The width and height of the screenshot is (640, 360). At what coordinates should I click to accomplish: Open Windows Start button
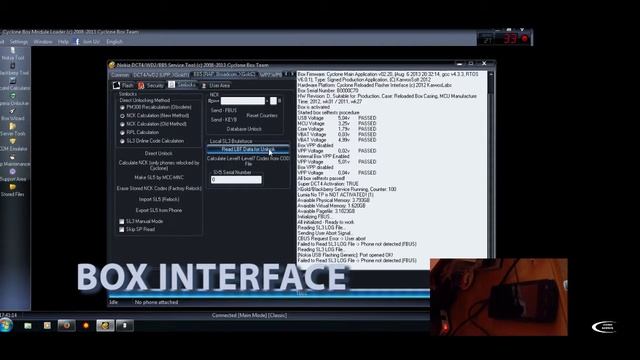pos(6,325)
